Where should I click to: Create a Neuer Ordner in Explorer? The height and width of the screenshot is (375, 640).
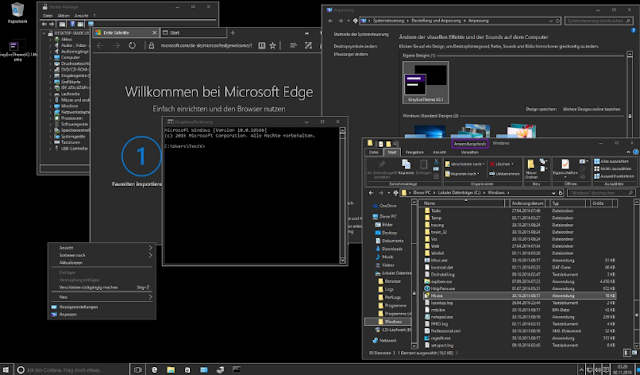tap(531, 169)
